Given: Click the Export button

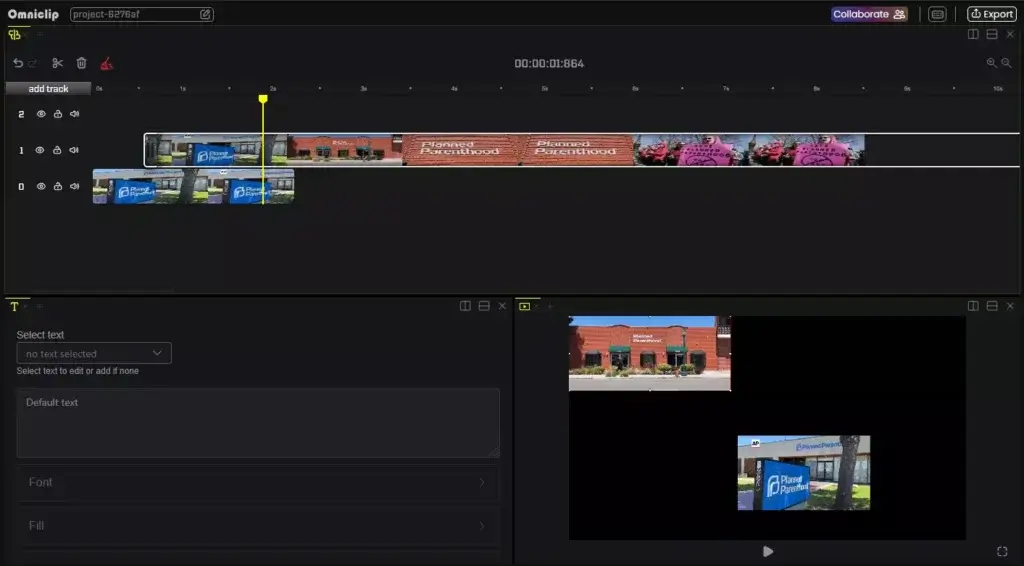Looking at the screenshot, I should click(x=991, y=14).
